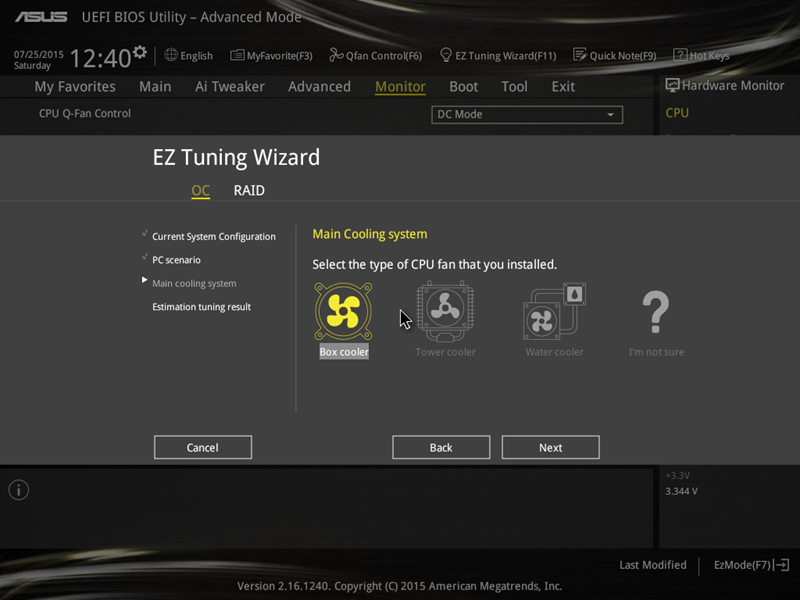
Task: Pick the Water cooler icon
Action: pyautogui.click(x=555, y=311)
